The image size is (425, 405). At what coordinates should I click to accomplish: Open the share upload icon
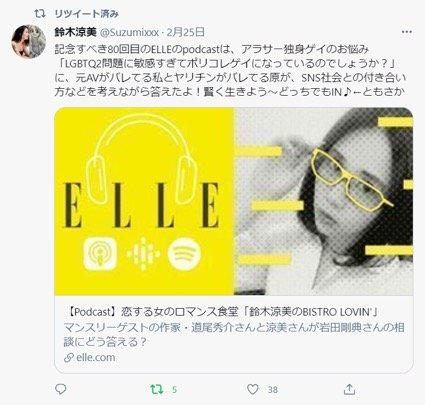pos(349,389)
